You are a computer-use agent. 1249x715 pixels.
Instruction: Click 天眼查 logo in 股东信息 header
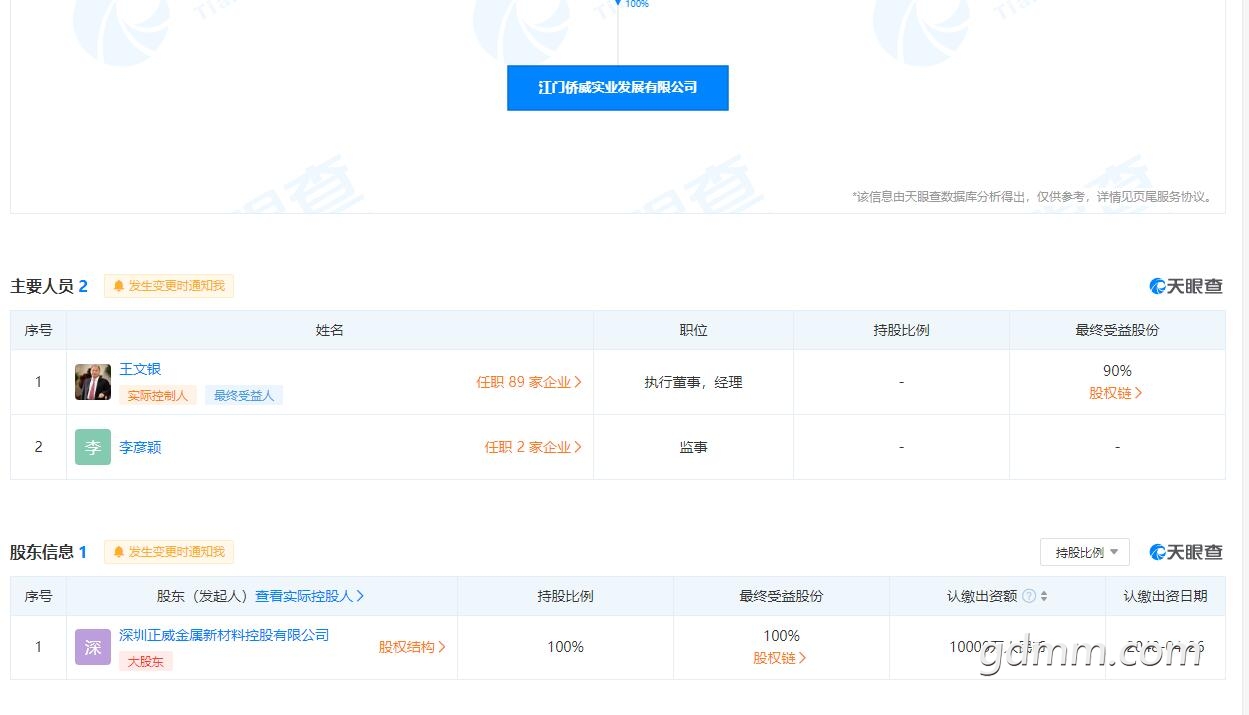pyautogui.click(x=1186, y=552)
